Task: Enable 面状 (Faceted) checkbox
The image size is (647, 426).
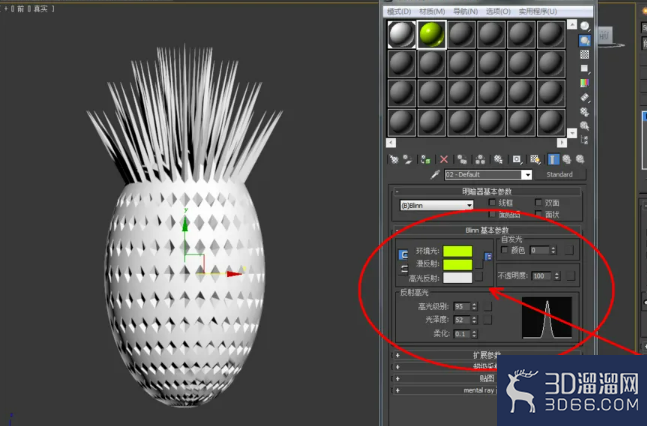Action: (538, 214)
